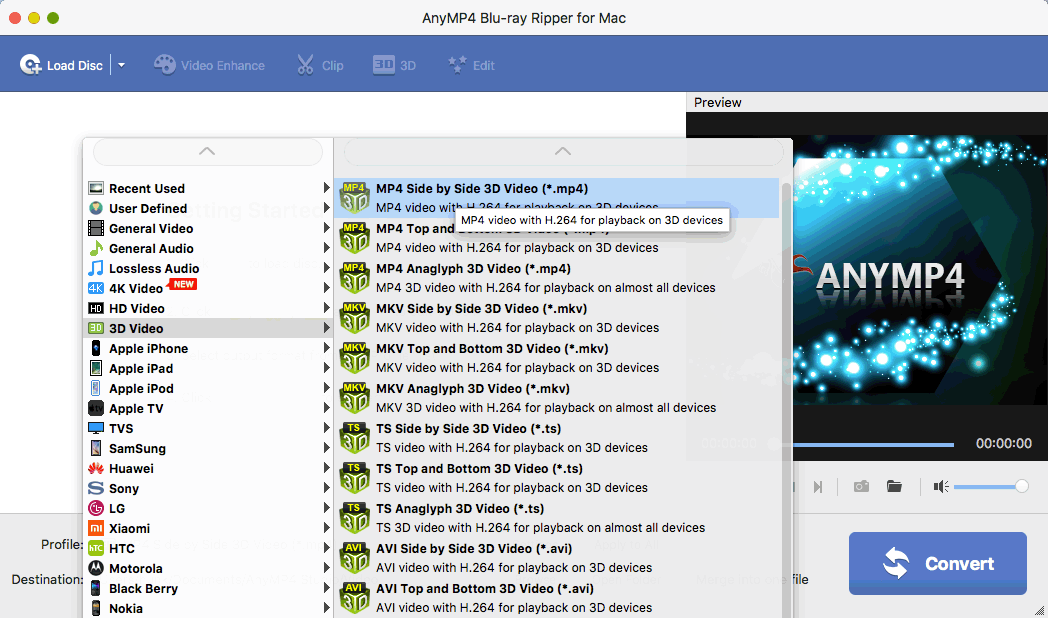The height and width of the screenshot is (618, 1048).
Task: Click the LG logo icon
Action: coord(96,508)
